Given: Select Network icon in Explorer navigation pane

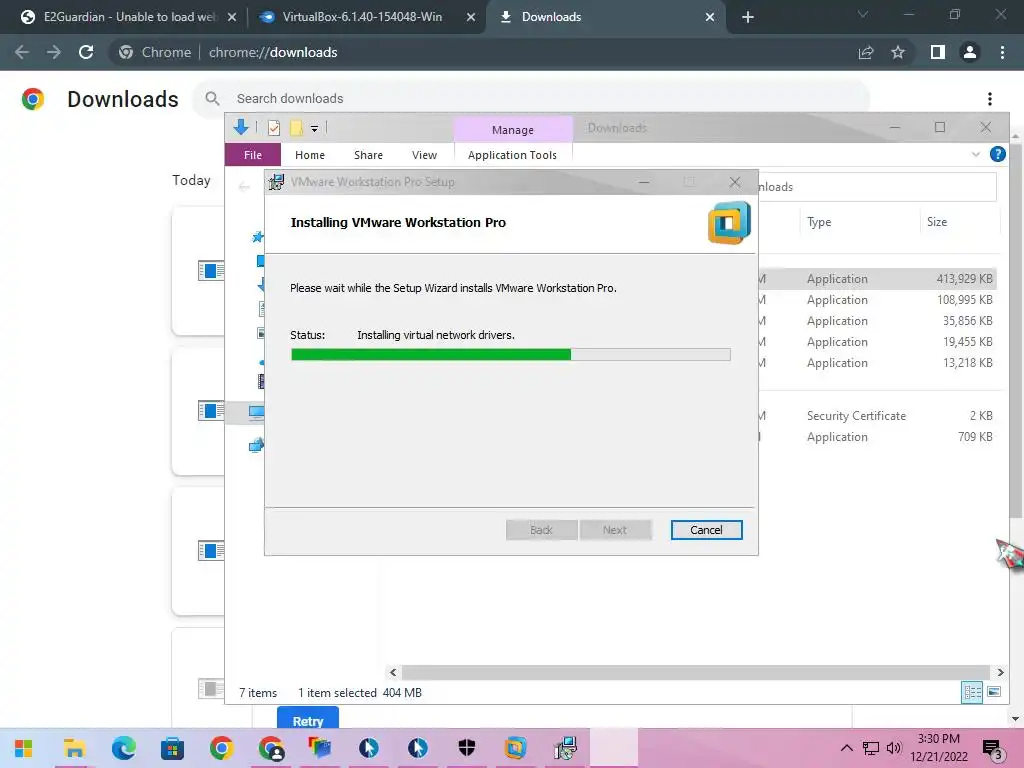Looking at the screenshot, I should tap(256, 445).
